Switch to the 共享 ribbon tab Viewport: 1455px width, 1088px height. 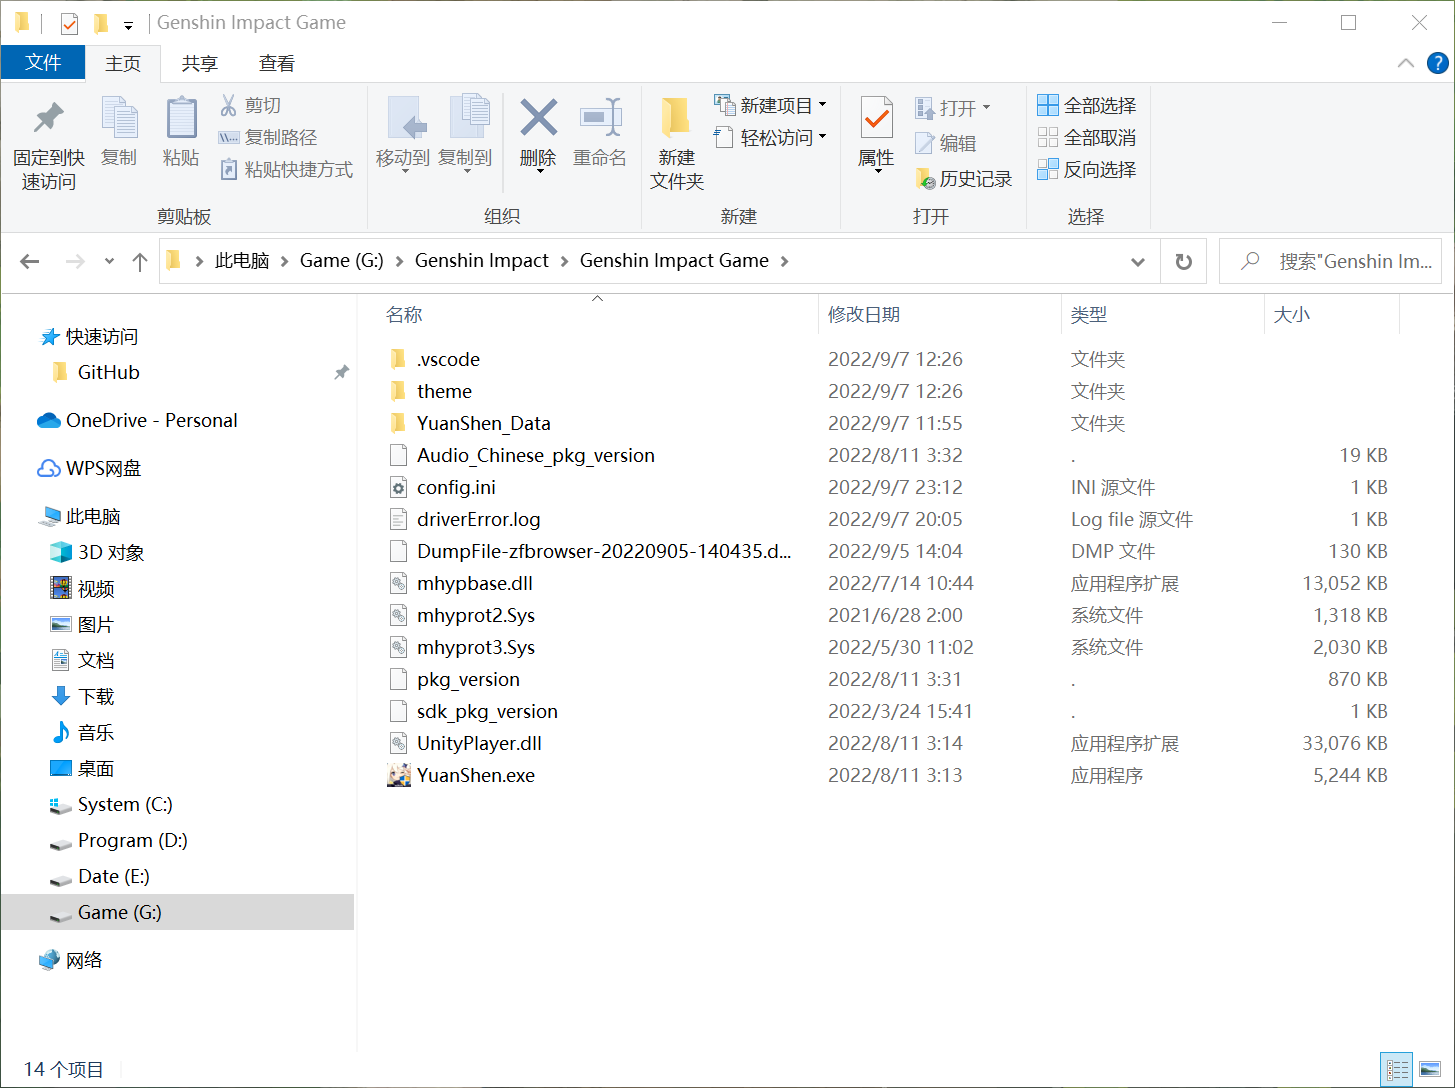tap(200, 63)
